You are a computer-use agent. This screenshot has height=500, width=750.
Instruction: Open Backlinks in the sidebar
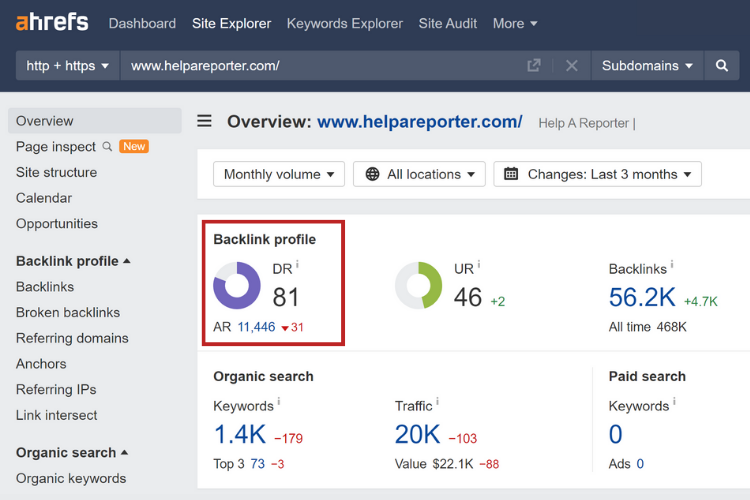point(45,287)
